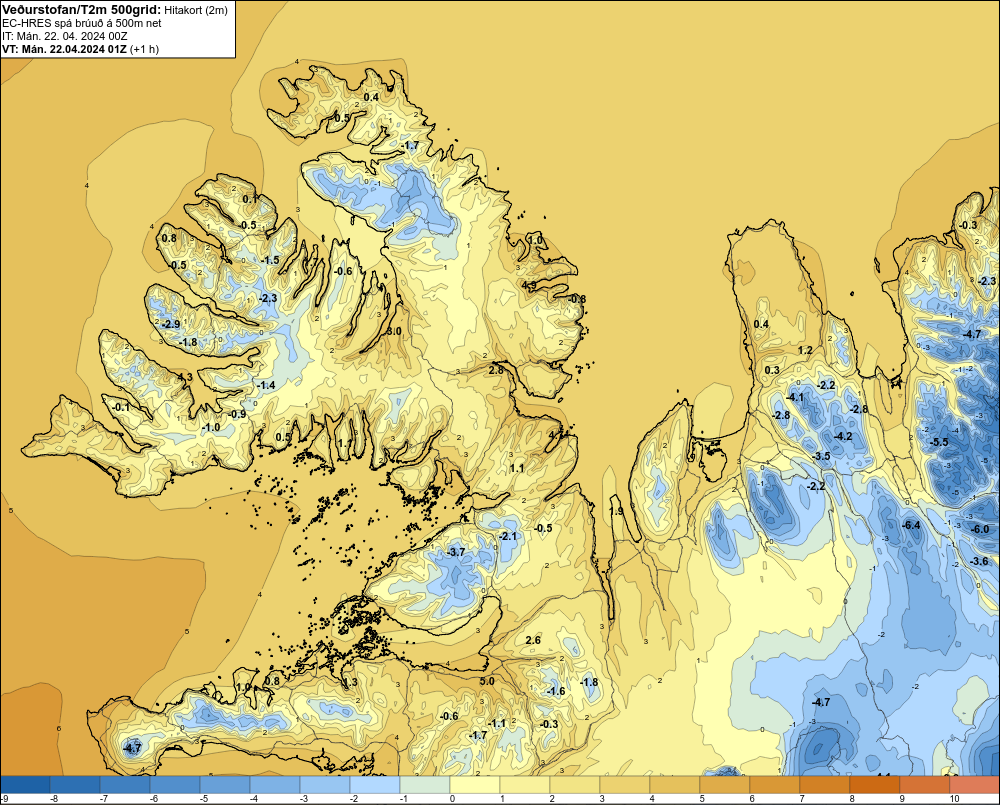Click the 7 label on the legend

tap(802, 799)
